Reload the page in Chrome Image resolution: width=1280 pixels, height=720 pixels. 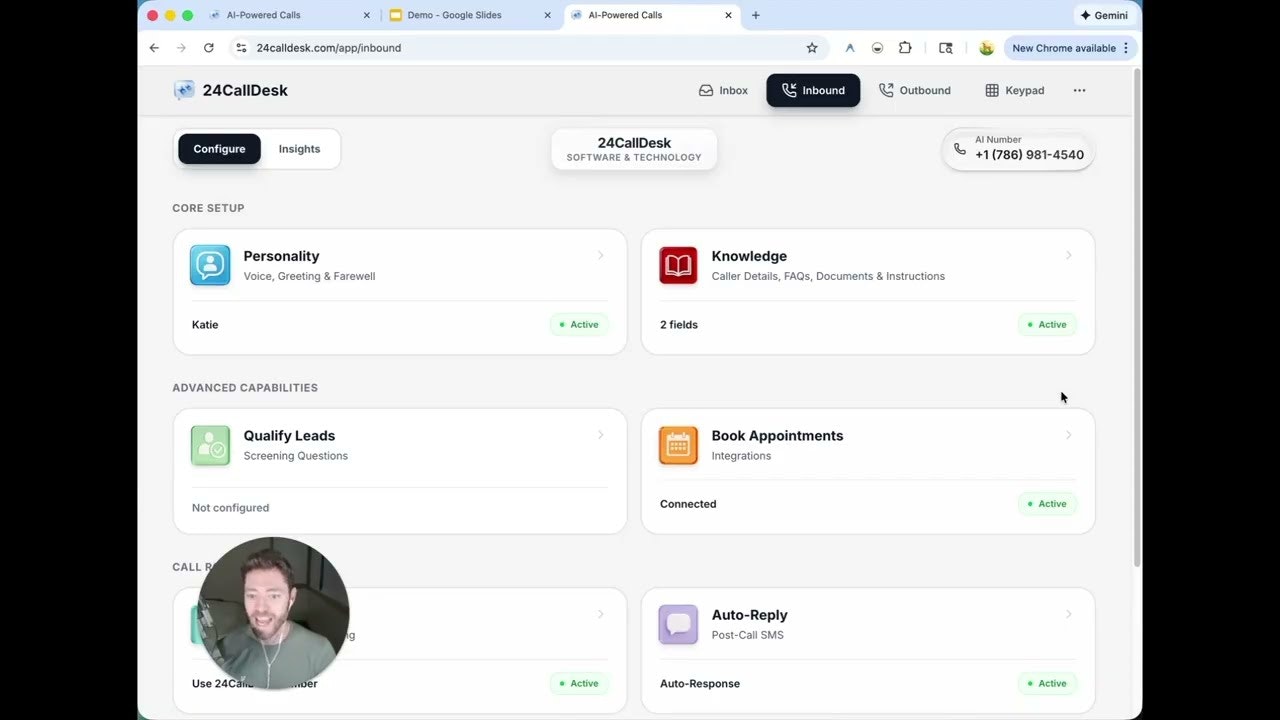click(x=208, y=48)
